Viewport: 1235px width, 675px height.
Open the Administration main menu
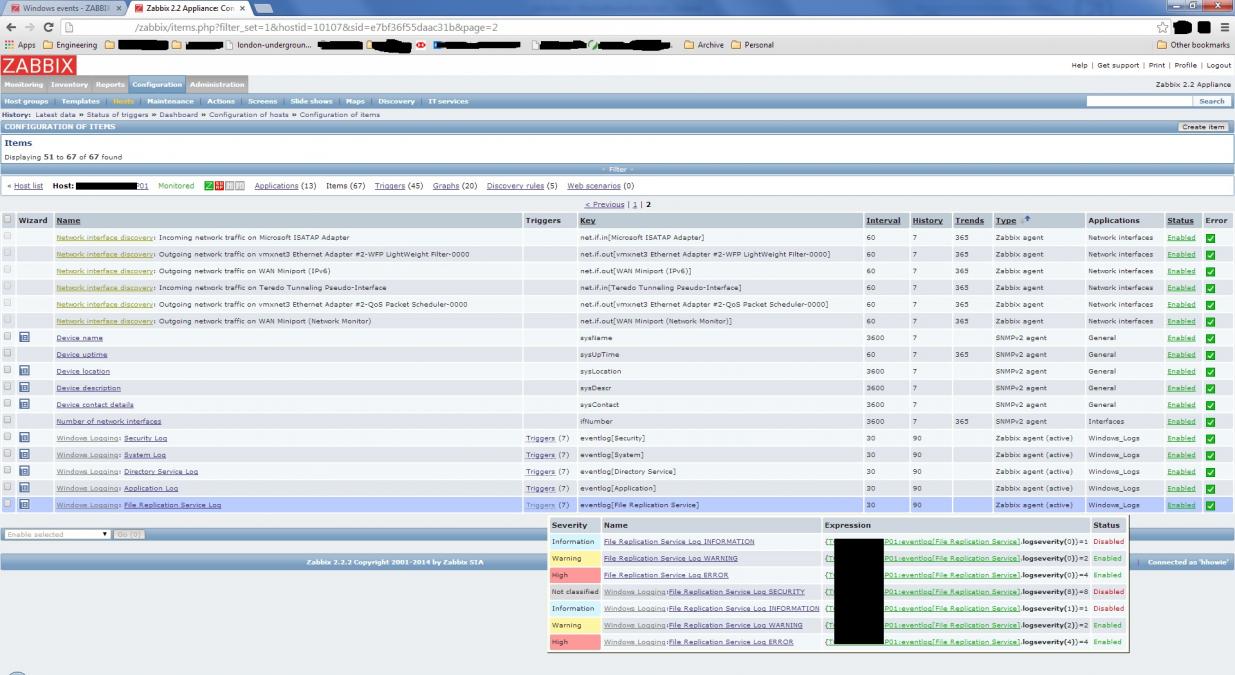pyautogui.click(x=217, y=85)
